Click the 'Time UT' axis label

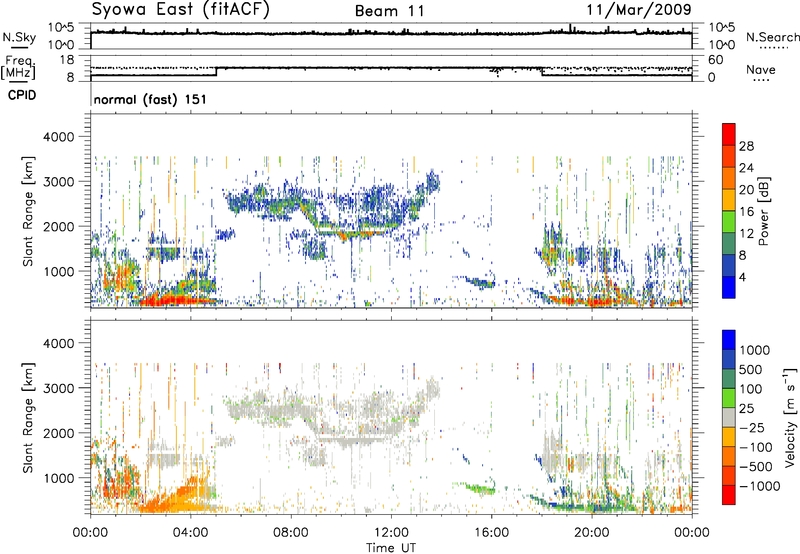391,548
